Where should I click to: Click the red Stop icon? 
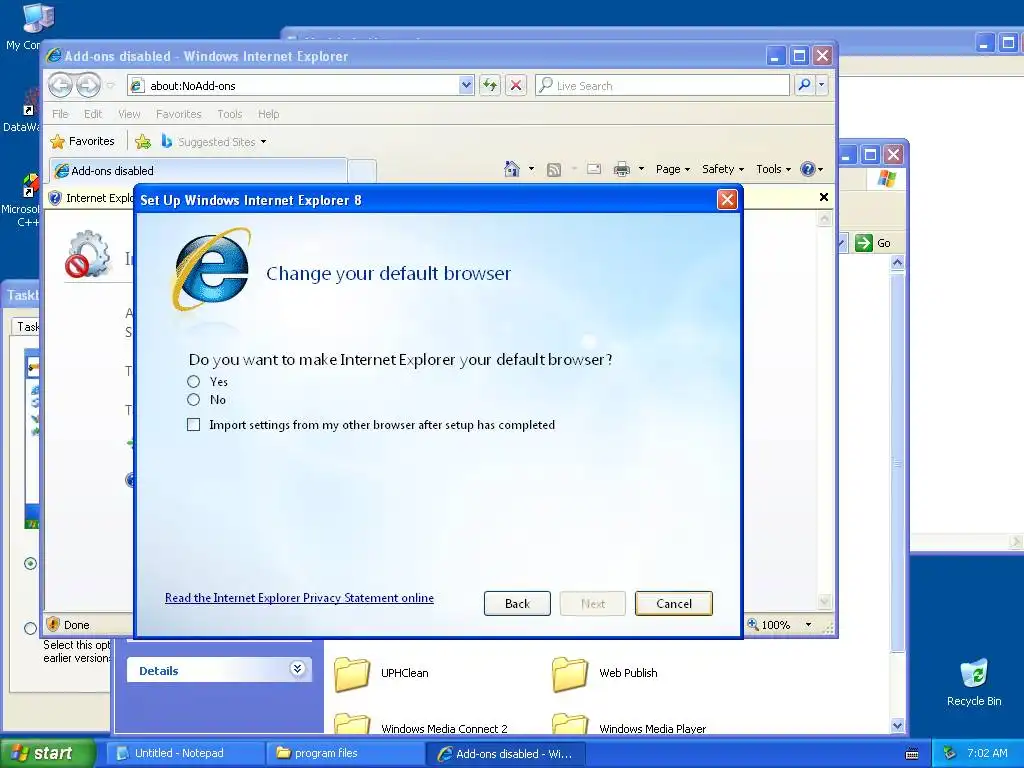click(516, 86)
